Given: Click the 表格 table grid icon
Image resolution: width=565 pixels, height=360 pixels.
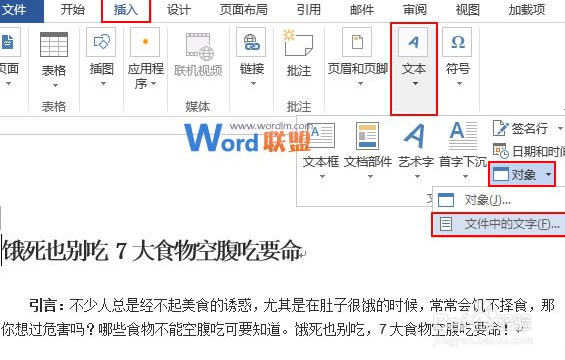Looking at the screenshot, I should pos(54,45).
